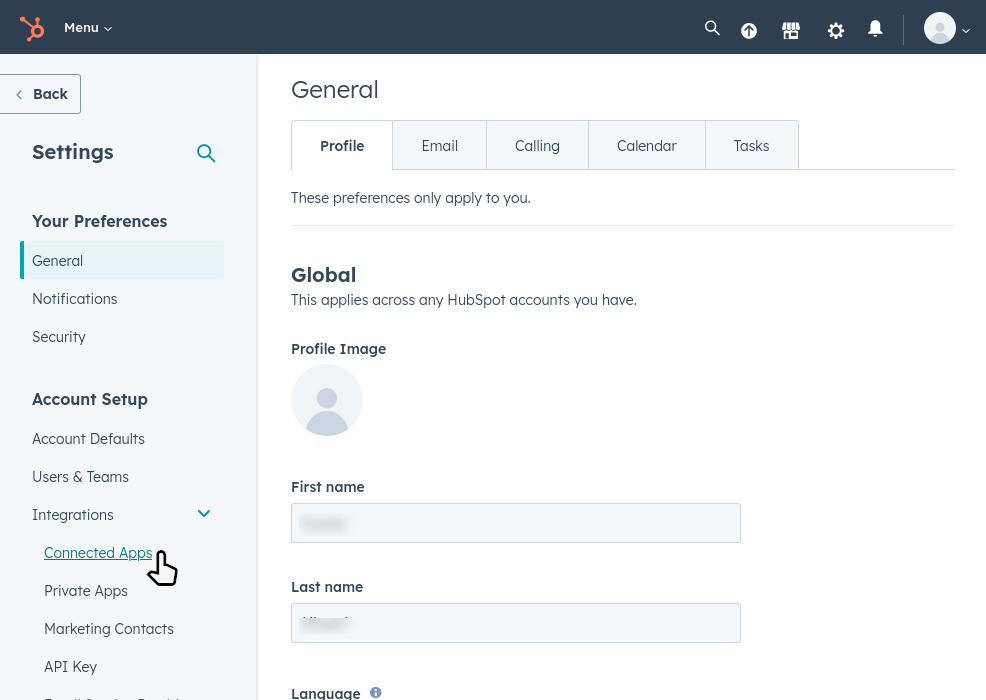Expand the account avatar menu
Viewport: 986px width, 700px height.
pyautogui.click(x=947, y=29)
